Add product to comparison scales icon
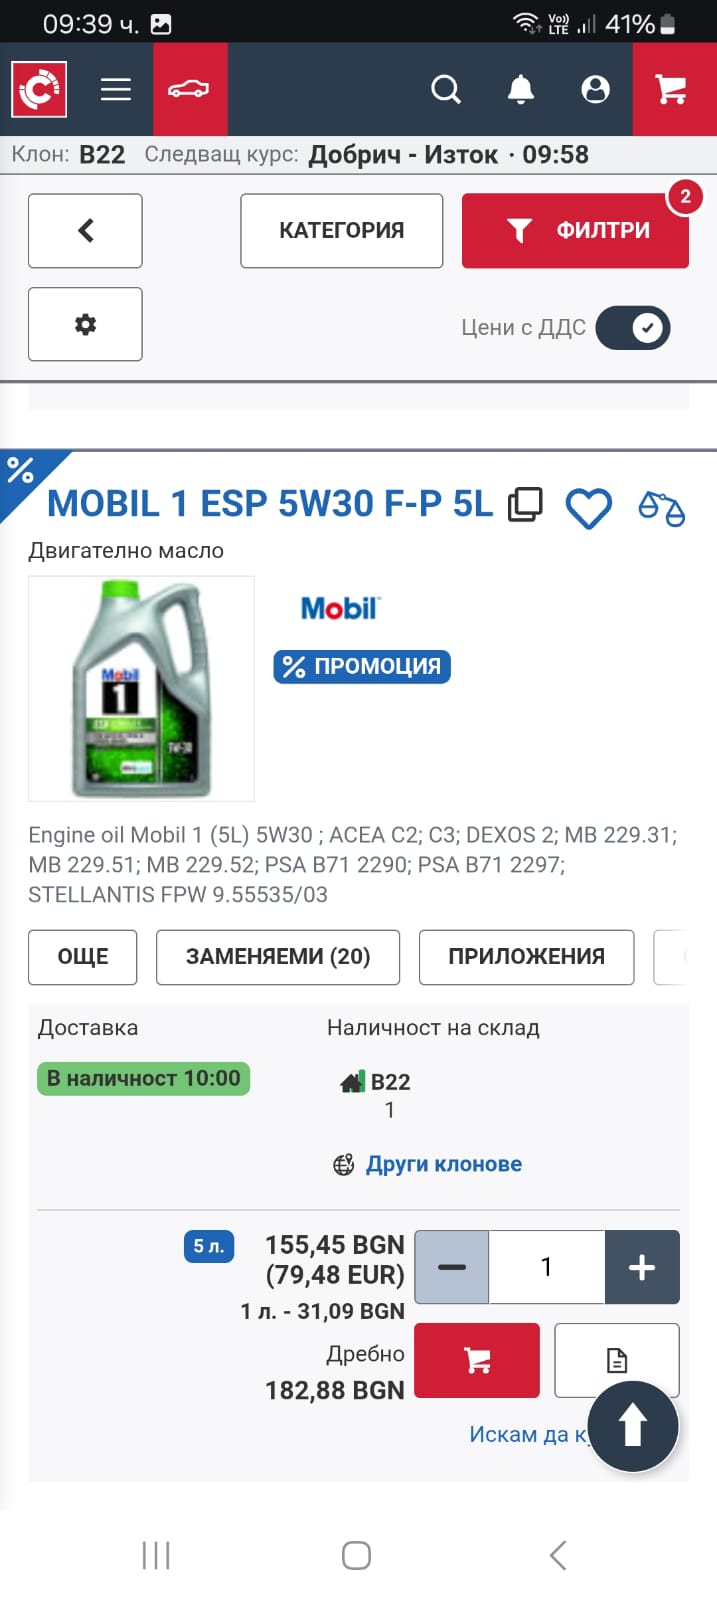The image size is (717, 1600). click(661, 508)
